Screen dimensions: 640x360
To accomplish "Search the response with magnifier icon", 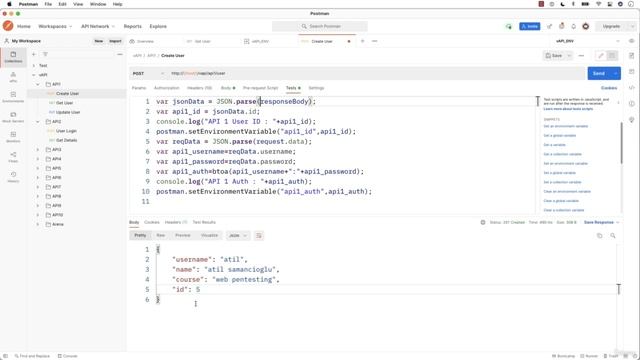I will tap(613, 236).
